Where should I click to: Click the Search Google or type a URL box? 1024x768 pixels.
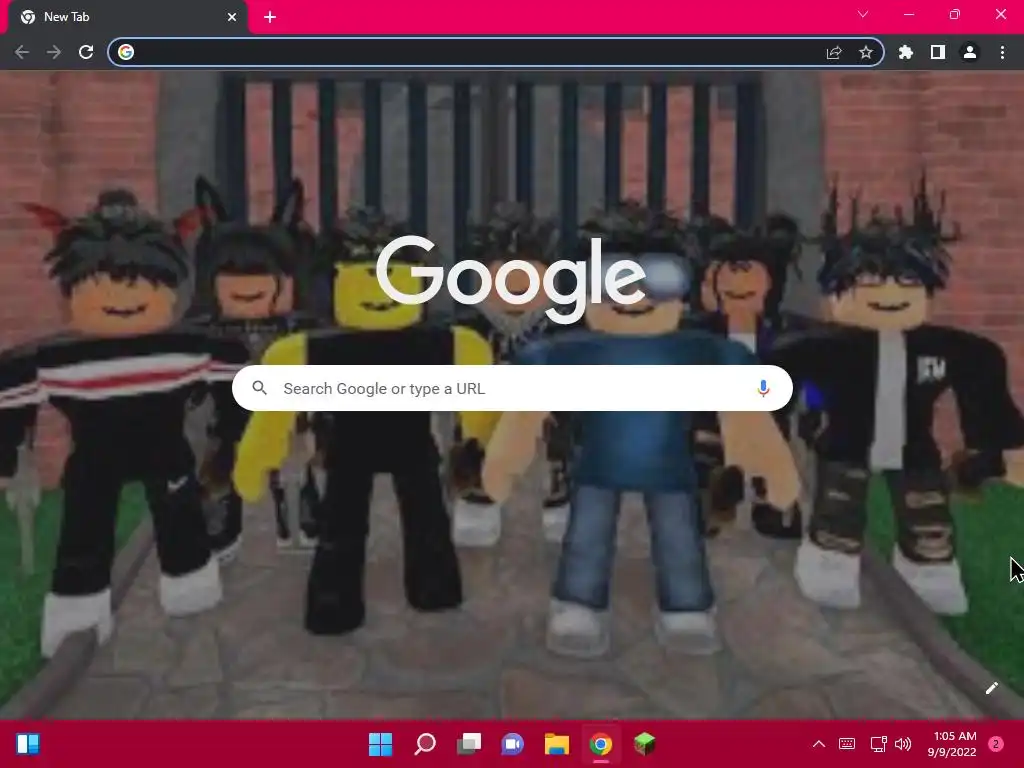tap(513, 389)
